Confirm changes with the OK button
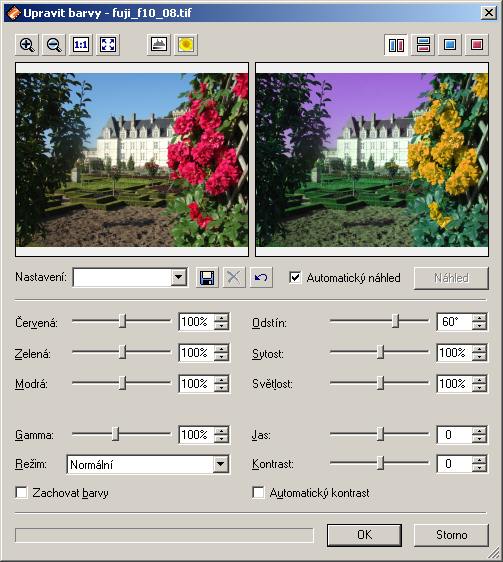Image resolution: width=503 pixels, height=562 pixels. click(364, 535)
